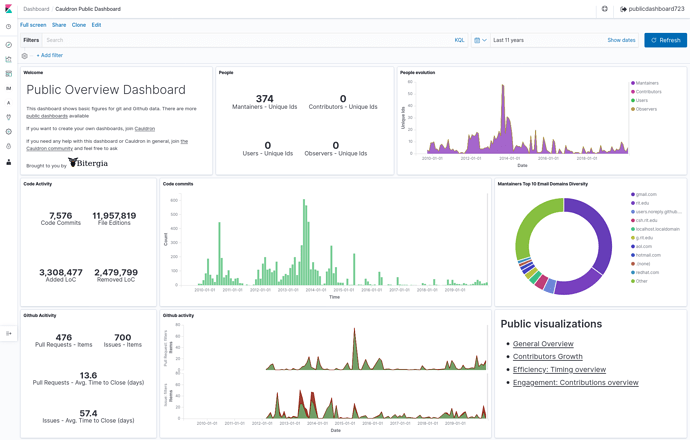This screenshot has height=440, width=690.
Task: Open Discover via the compass icon
Action: 8,45
